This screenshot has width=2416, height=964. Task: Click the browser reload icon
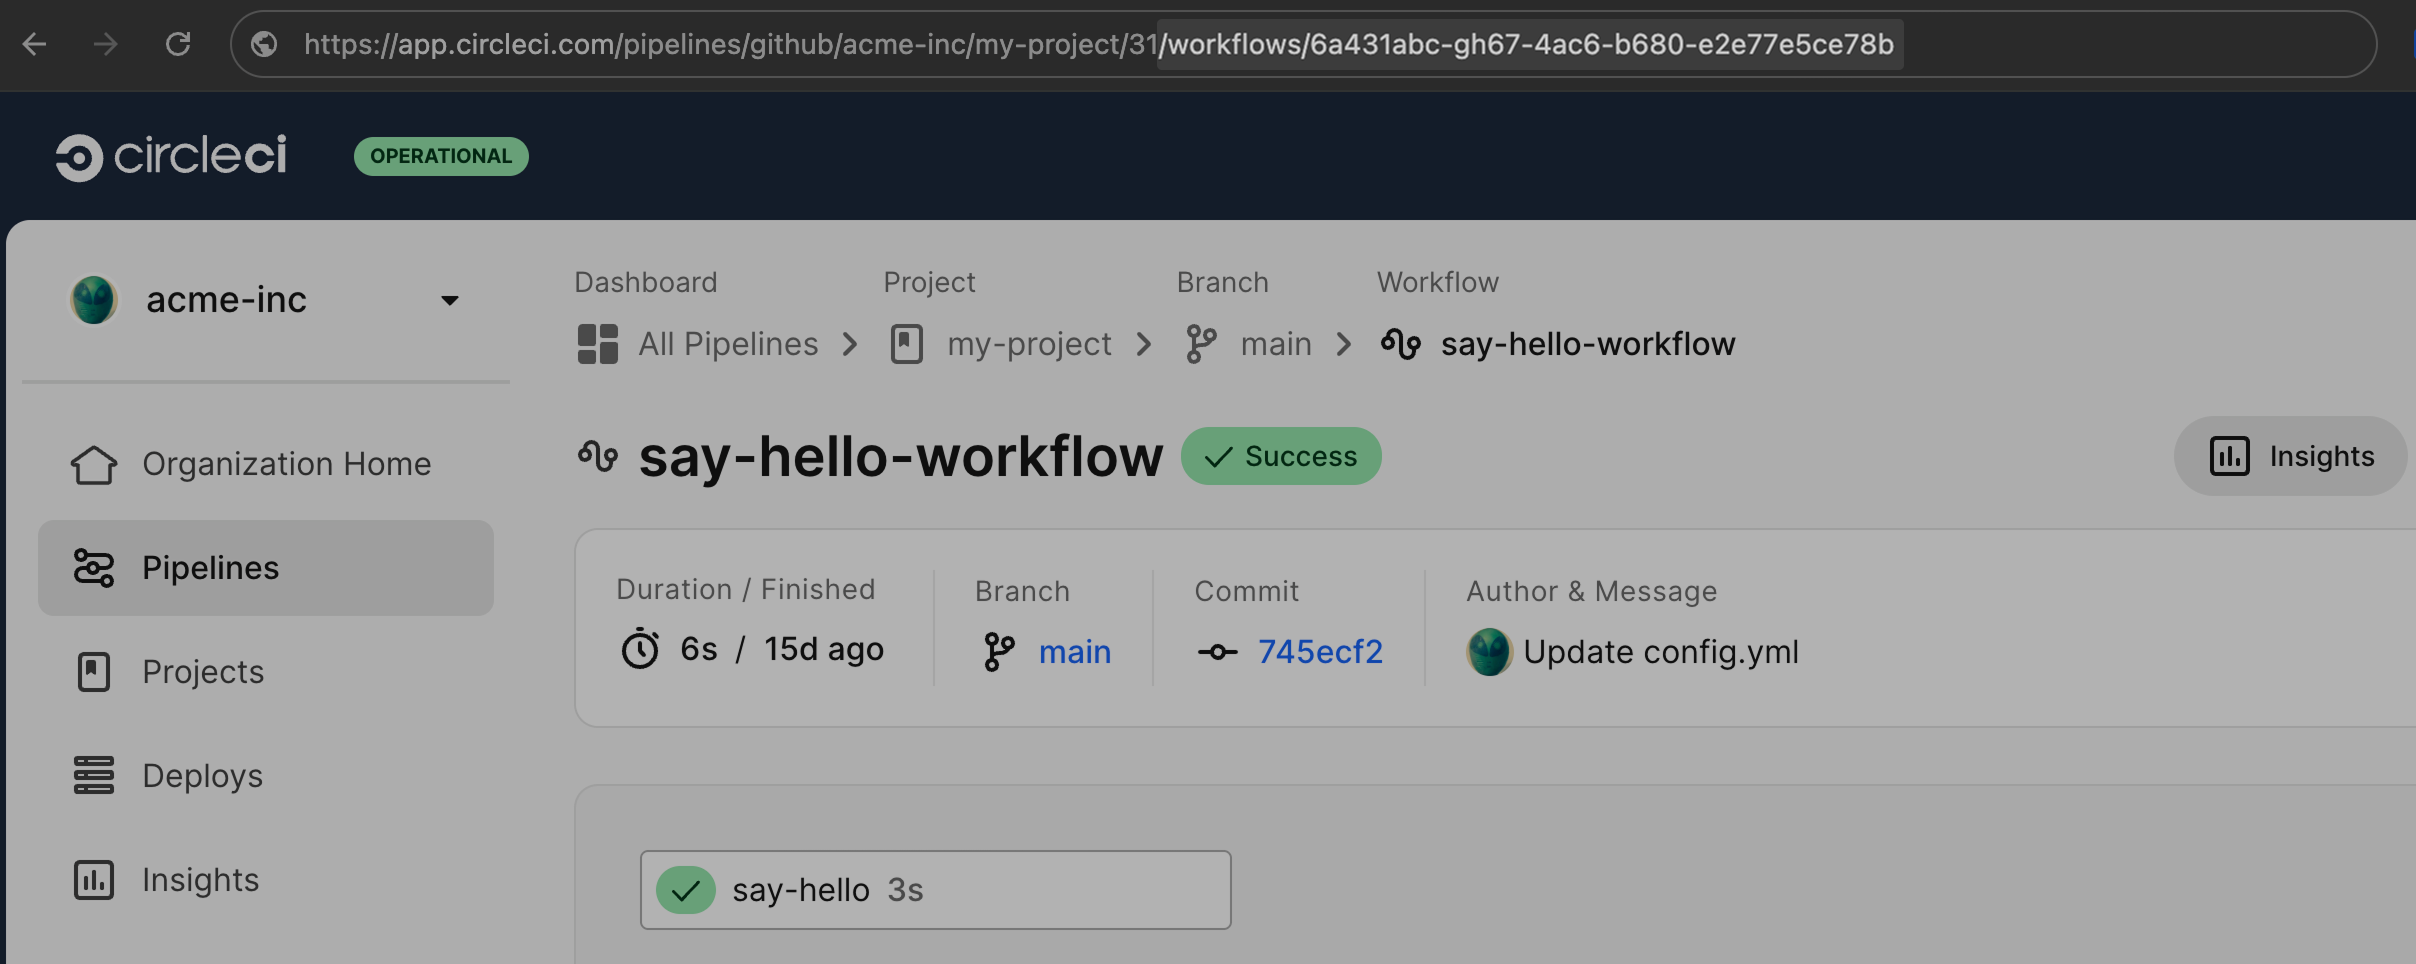pyautogui.click(x=178, y=44)
